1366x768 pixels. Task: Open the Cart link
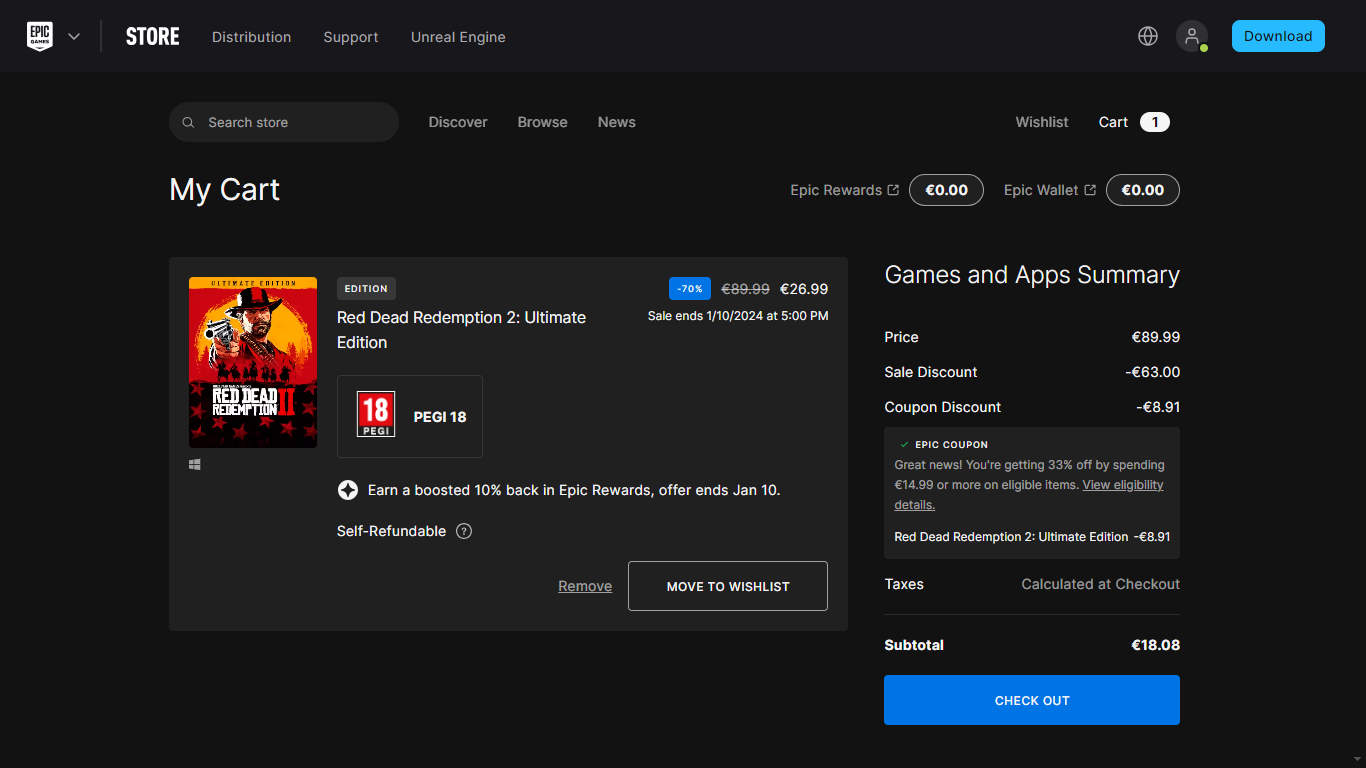(x=1113, y=122)
